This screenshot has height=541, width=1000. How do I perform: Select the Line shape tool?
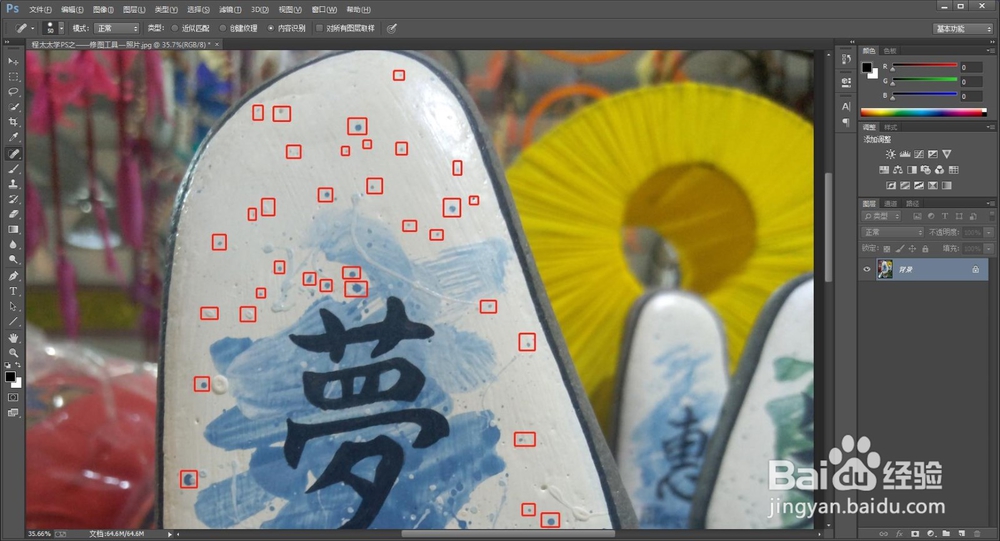13,322
